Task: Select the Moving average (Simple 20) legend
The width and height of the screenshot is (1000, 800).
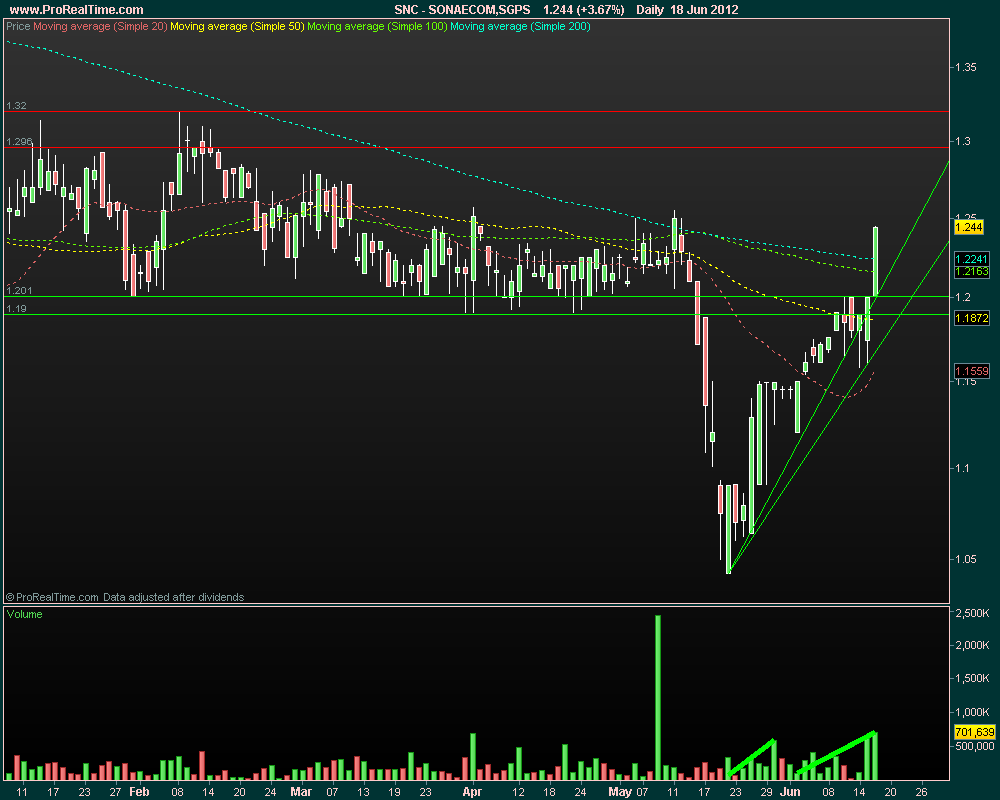Action: [x=100, y=26]
